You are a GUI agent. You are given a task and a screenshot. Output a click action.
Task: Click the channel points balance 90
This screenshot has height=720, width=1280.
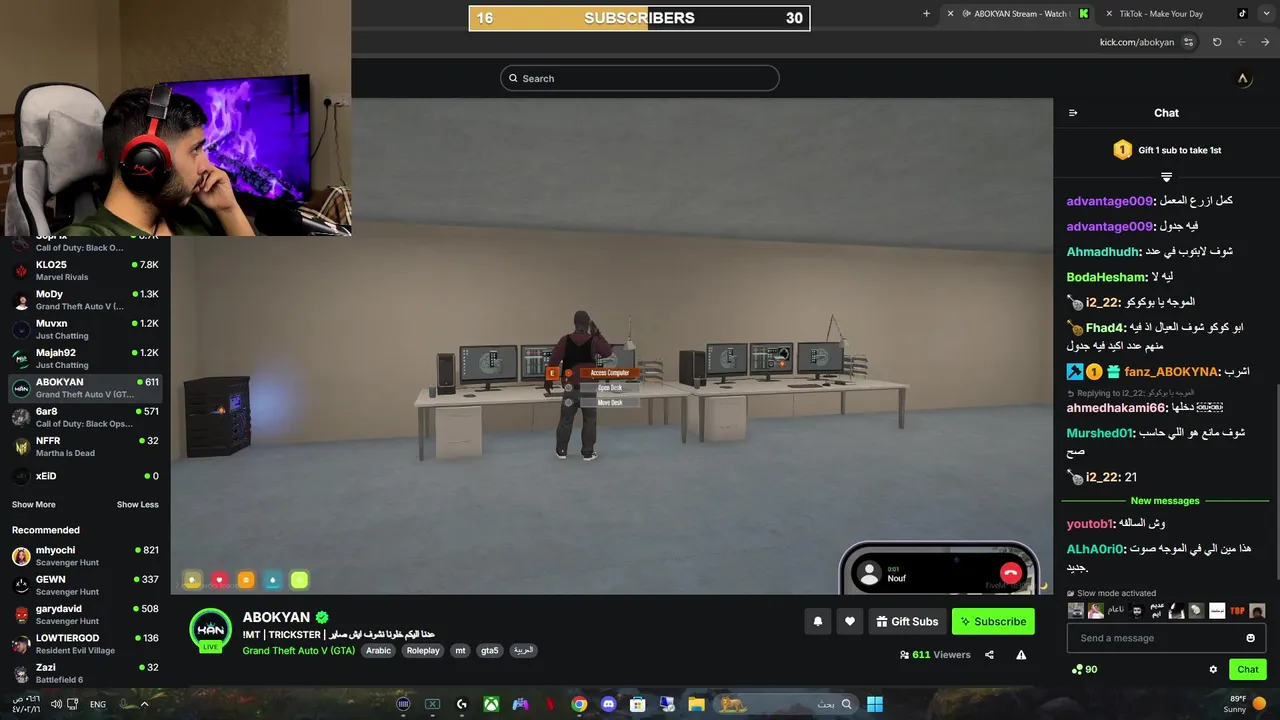1084,669
